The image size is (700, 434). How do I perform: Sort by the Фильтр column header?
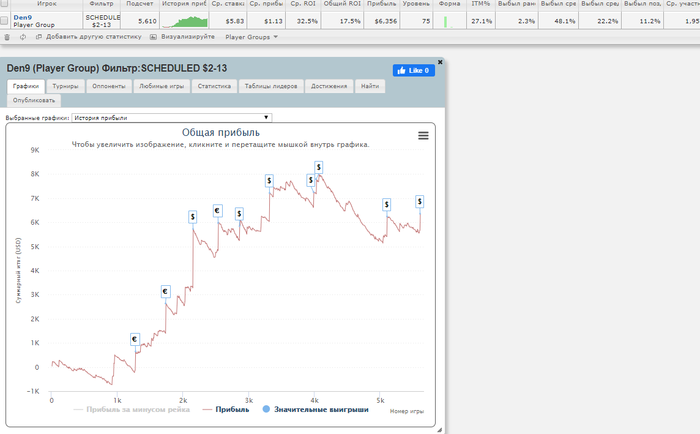point(101,4)
